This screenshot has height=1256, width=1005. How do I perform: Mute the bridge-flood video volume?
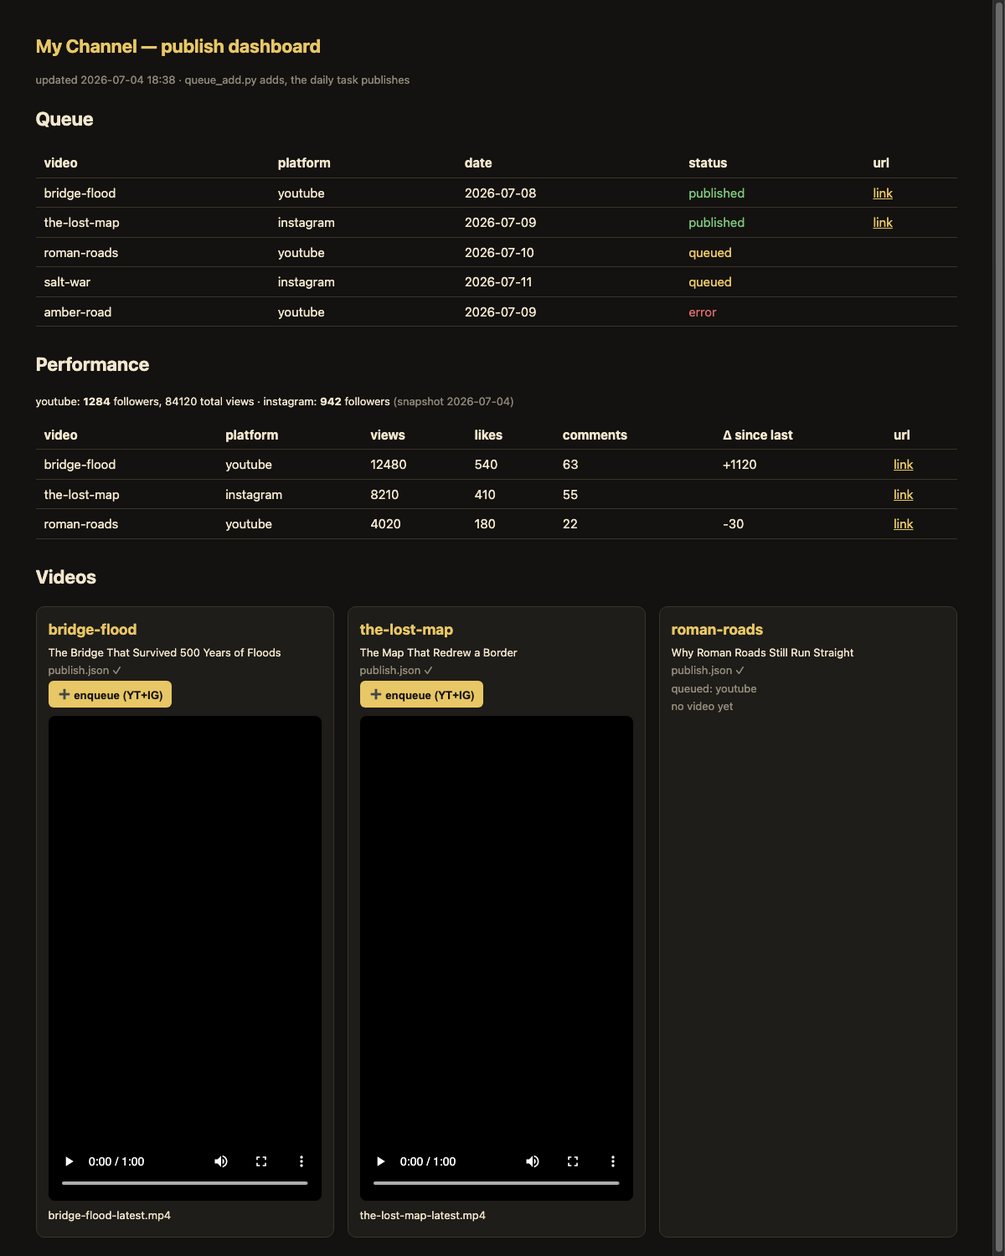(x=221, y=1161)
